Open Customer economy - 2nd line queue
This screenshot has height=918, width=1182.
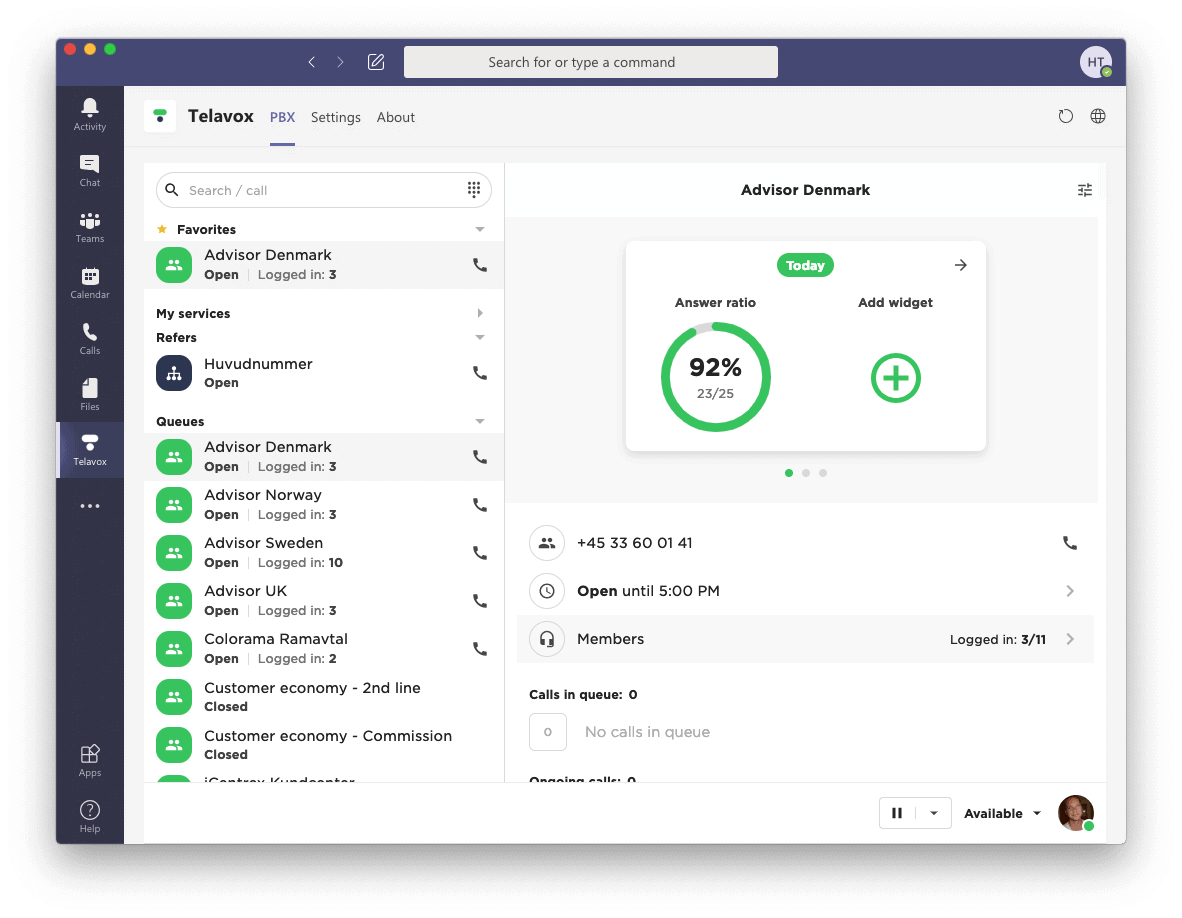pyautogui.click(x=323, y=696)
